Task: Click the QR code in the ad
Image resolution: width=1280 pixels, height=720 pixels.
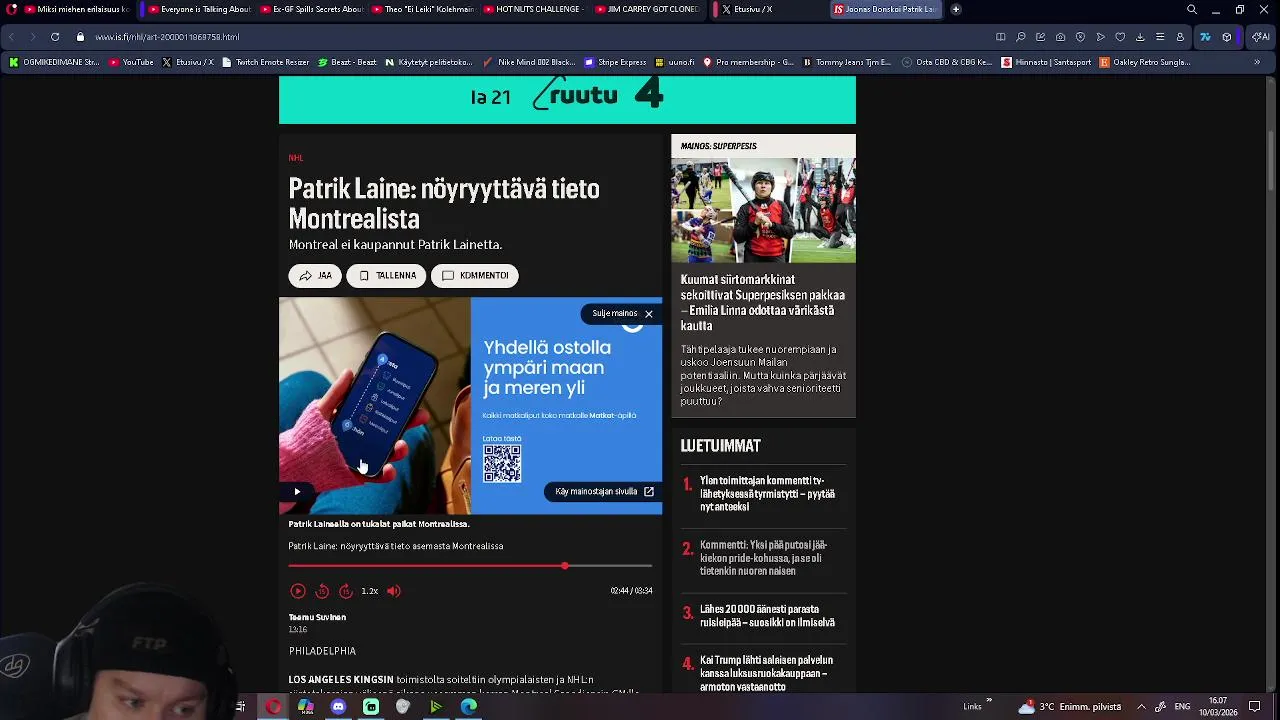Action: tap(502, 463)
